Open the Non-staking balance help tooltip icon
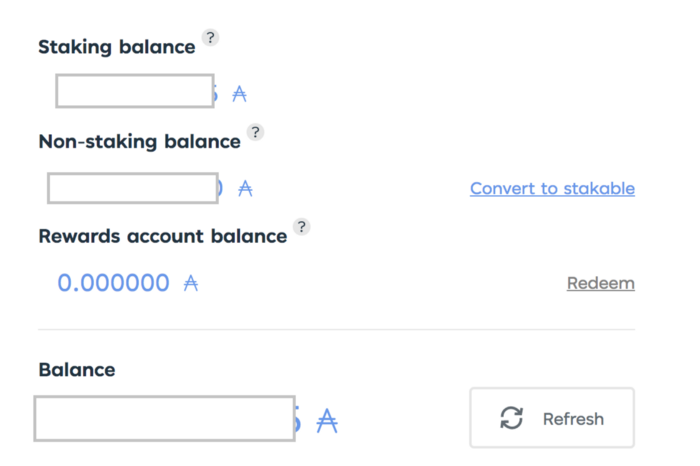The width and height of the screenshot is (700, 466). pyautogui.click(x=255, y=132)
